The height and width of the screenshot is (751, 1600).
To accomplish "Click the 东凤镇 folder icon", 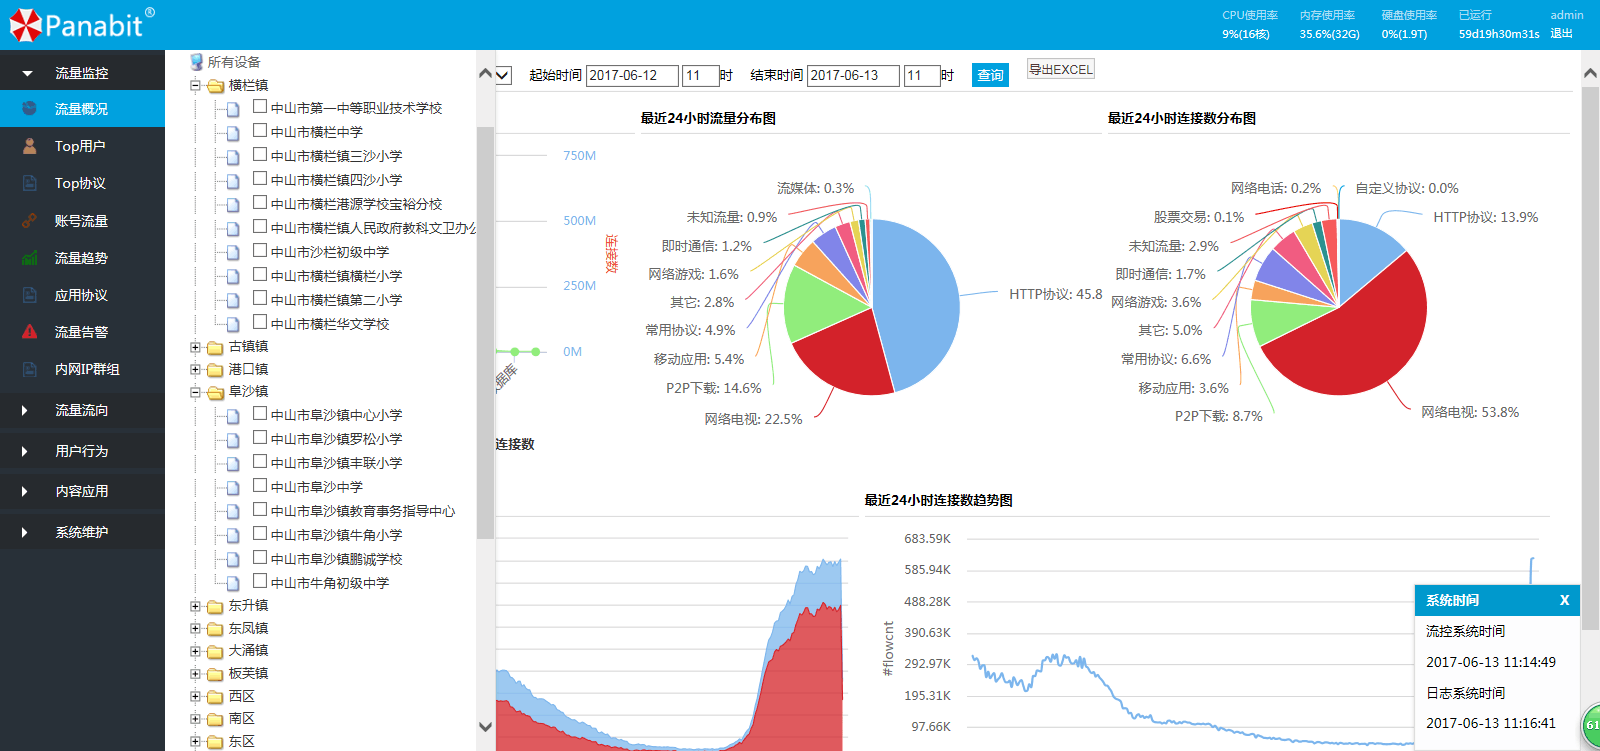I will pyautogui.click(x=215, y=629).
